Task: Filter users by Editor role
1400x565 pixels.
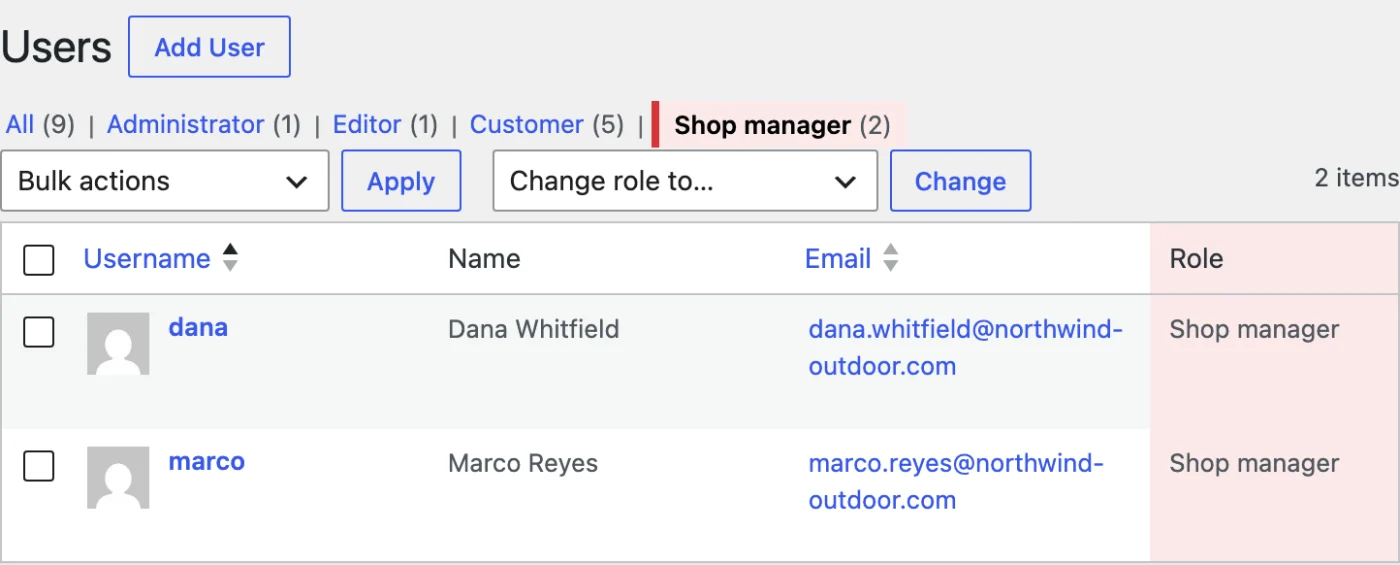Action: click(x=367, y=125)
